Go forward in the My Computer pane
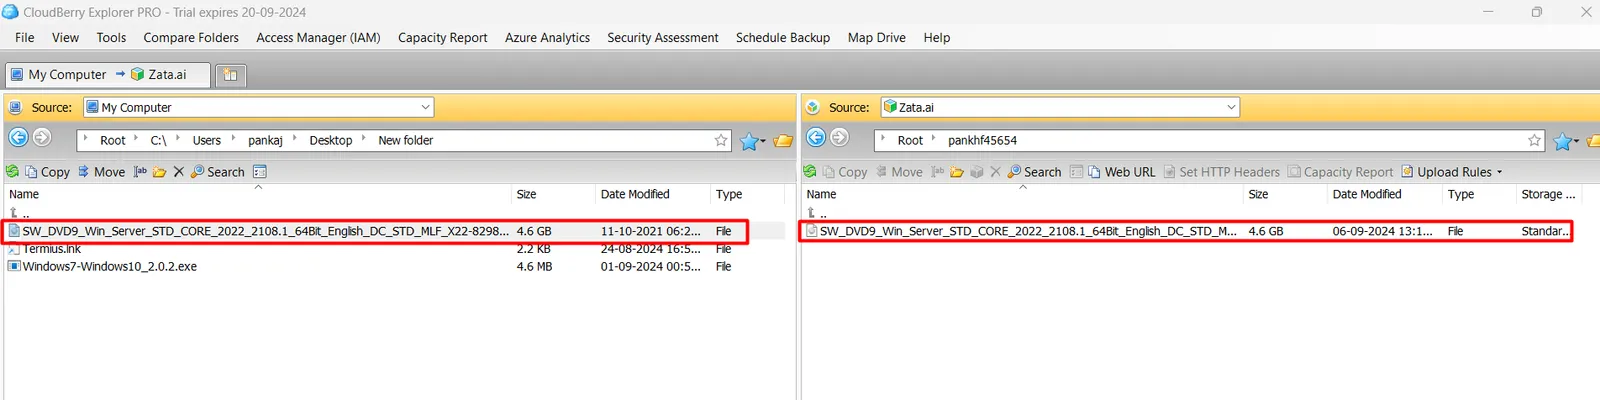Viewport: 1600px width, 400px height. pos(42,138)
